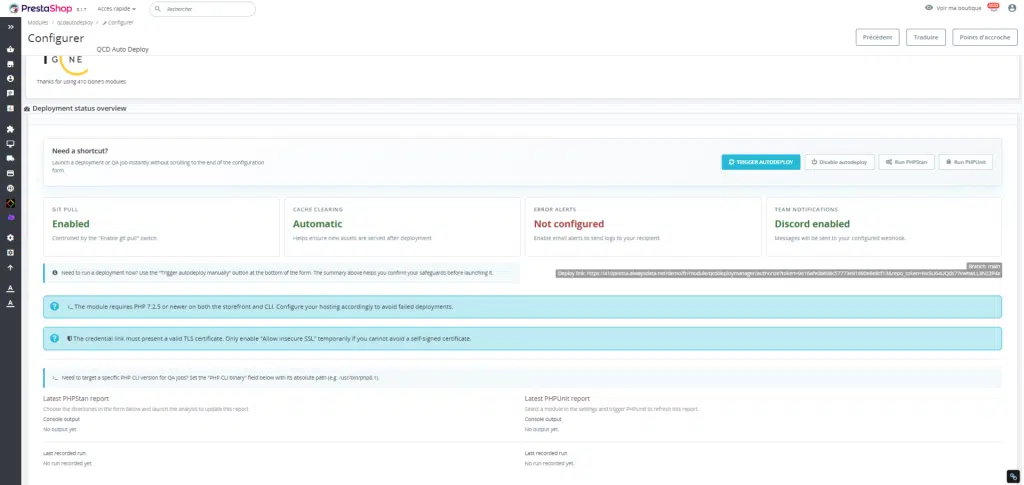The image size is (1024, 485).
Task: Open Orders via the basket sidebar icon
Action: point(10,50)
